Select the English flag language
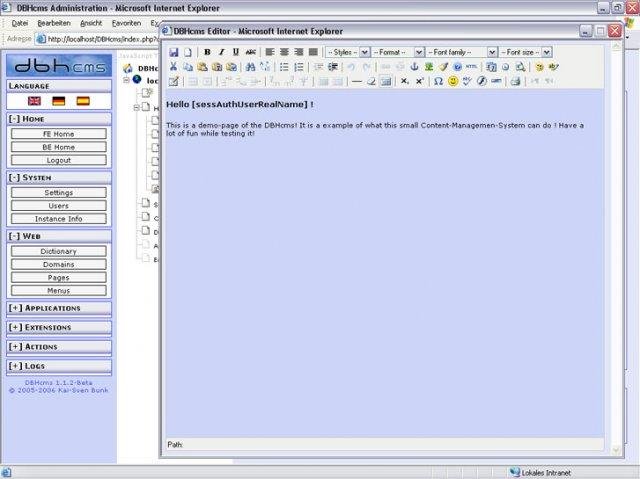 click(34, 101)
